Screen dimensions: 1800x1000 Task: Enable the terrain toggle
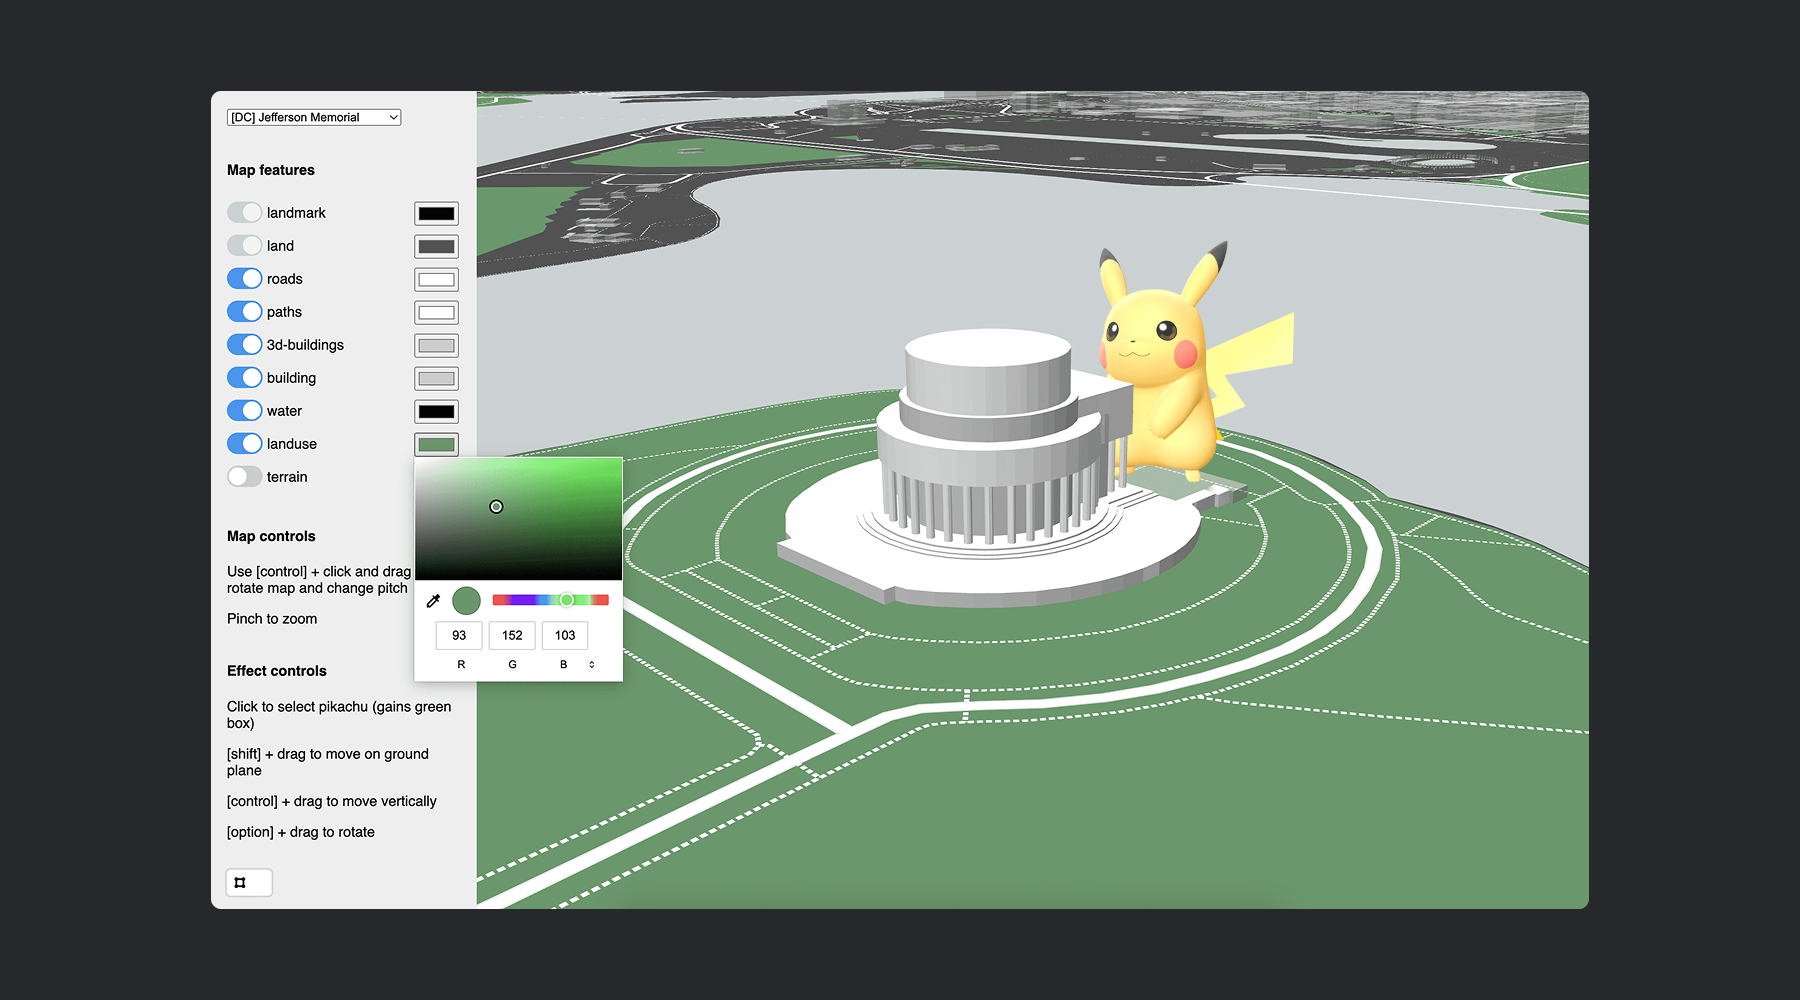click(x=244, y=477)
